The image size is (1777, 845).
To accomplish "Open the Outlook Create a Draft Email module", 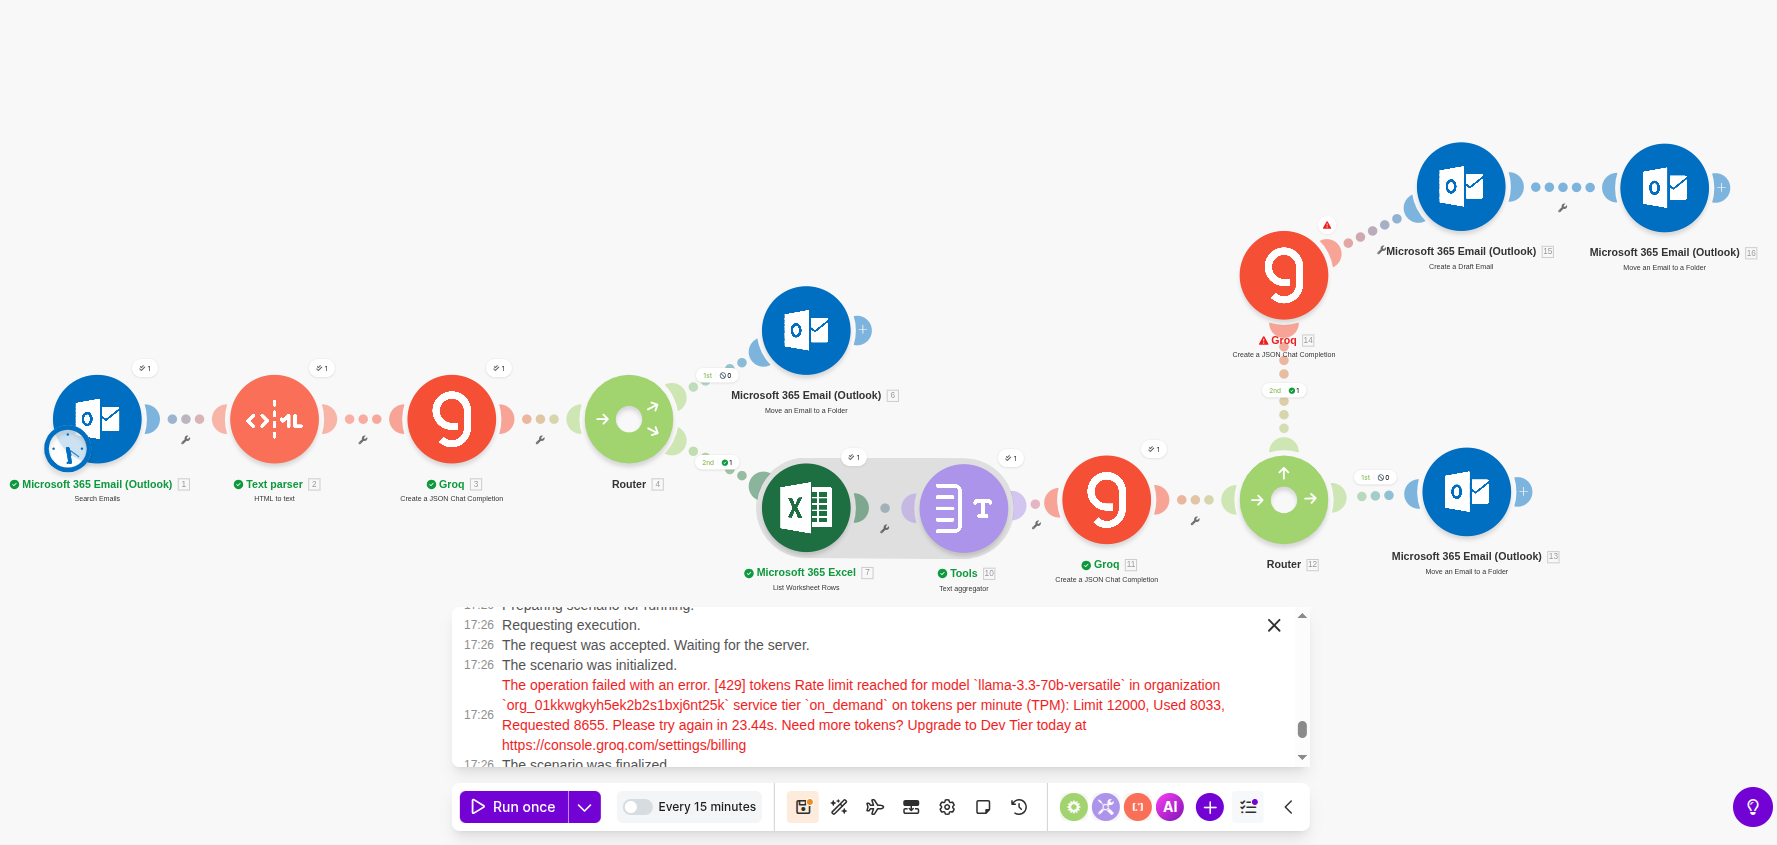I will point(1461,187).
